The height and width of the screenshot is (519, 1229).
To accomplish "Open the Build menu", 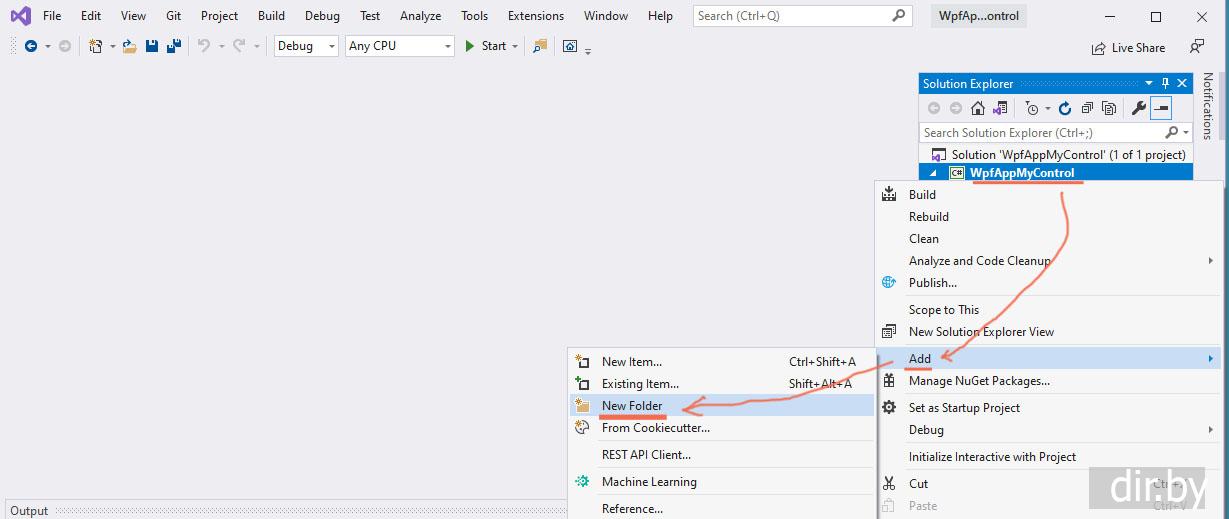I will (x=271, y=16).
